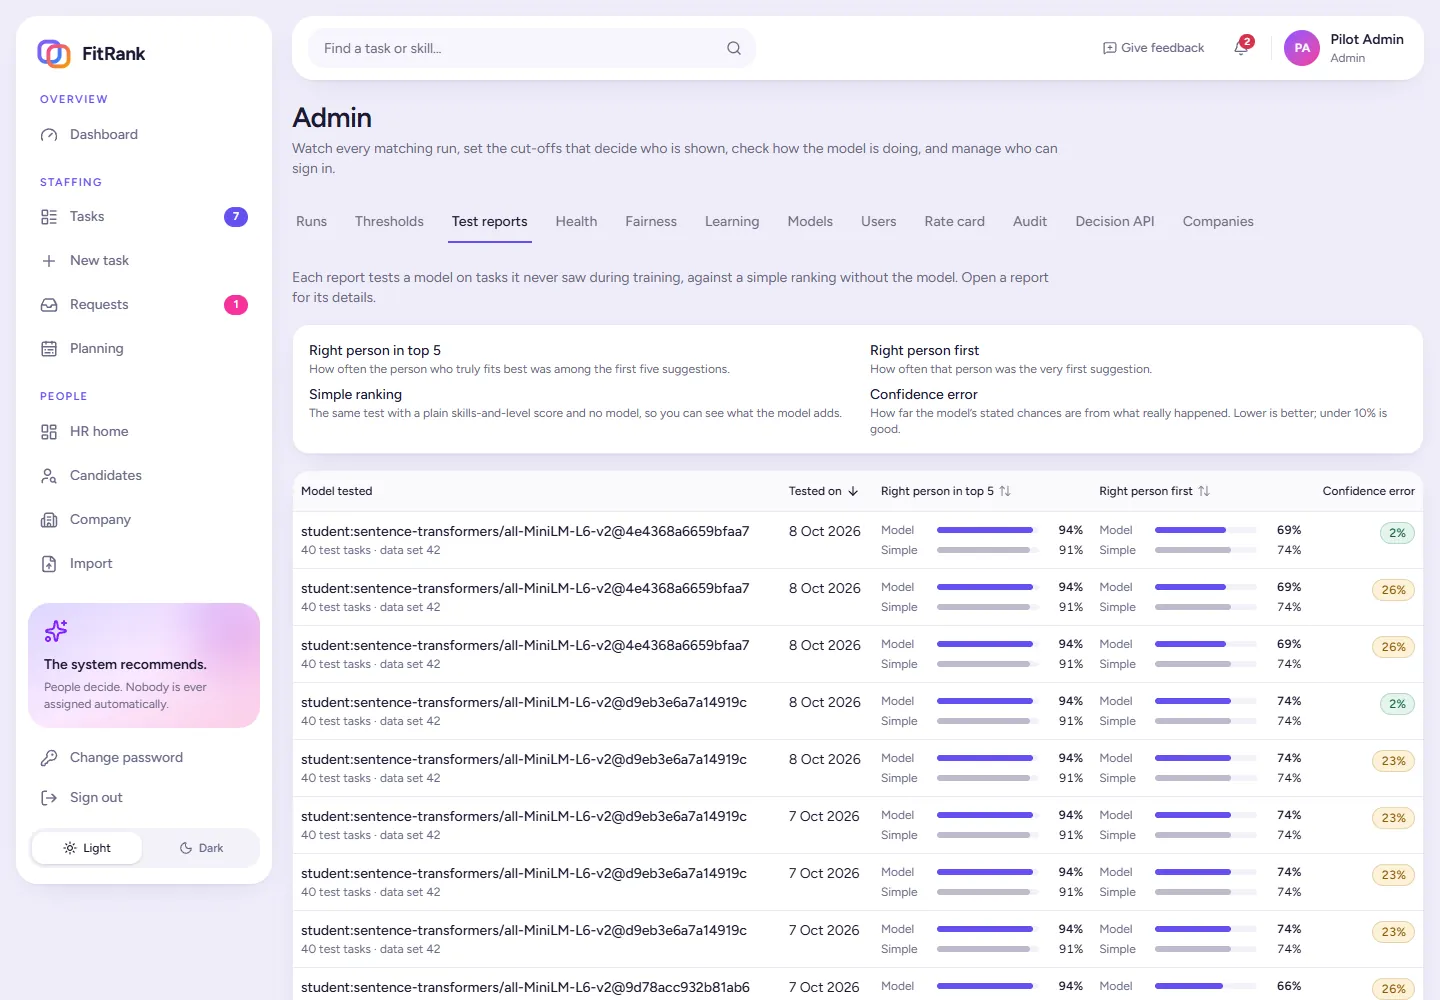Viewport: 1440px width, 1000px height.
Task: Open the Learning tab
Action: [x=732, y=222]
